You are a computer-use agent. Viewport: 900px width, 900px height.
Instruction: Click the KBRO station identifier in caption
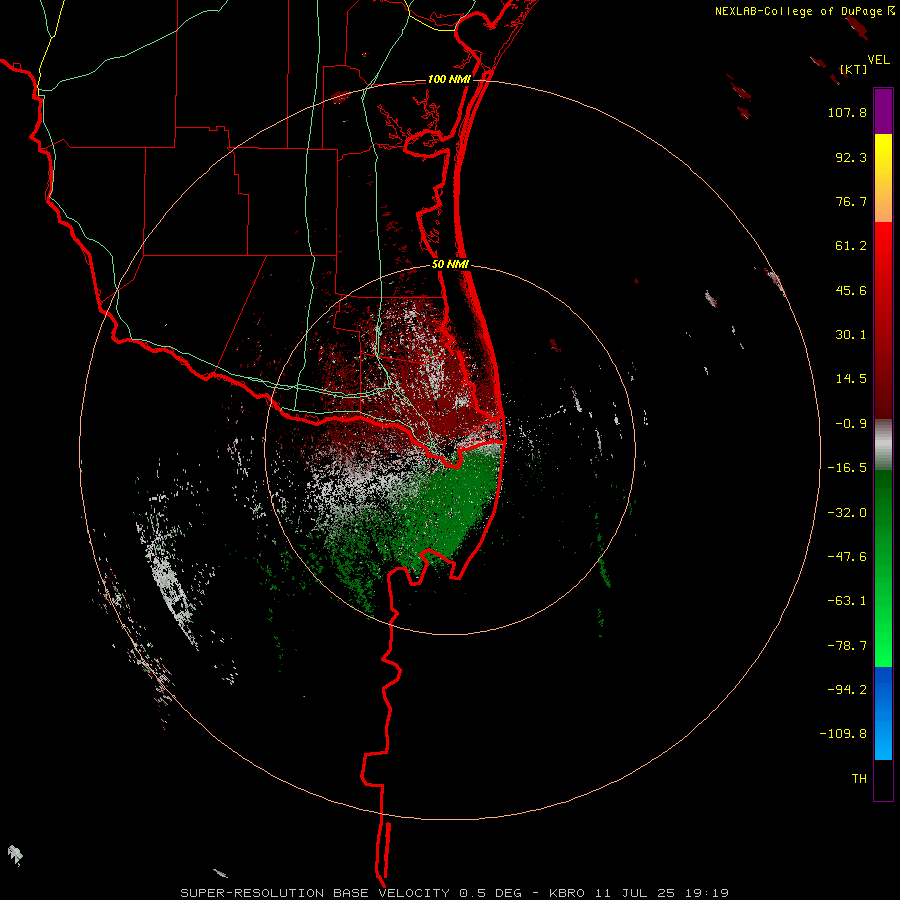click(x=567, y=893)
